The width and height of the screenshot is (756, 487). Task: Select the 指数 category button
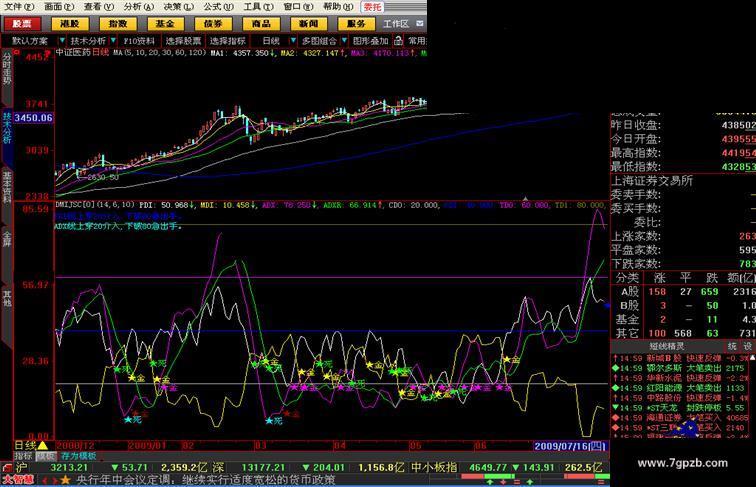(x=118, y=24)
